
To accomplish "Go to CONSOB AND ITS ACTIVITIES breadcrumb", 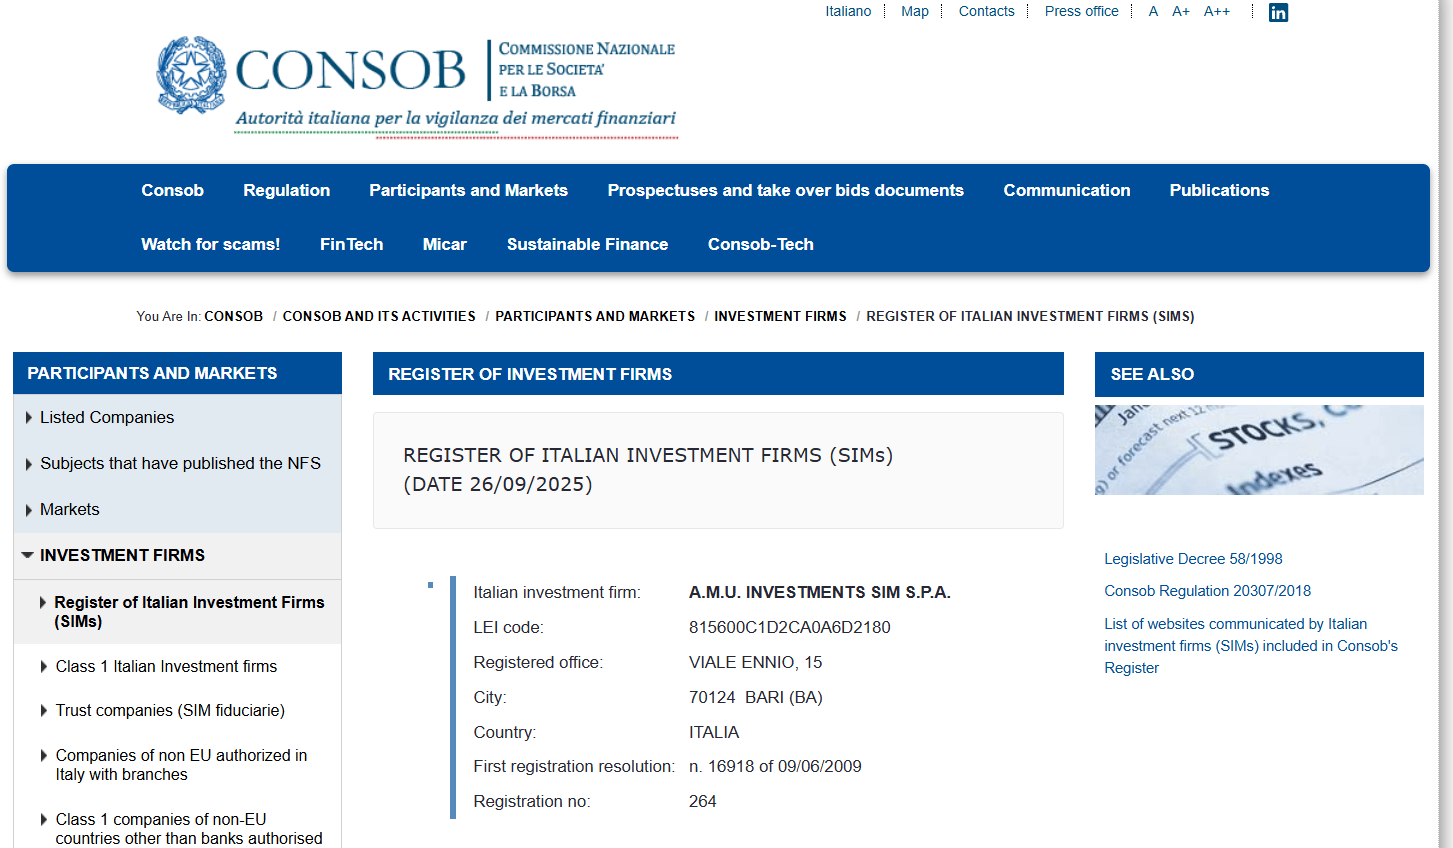I will (379, 316).
